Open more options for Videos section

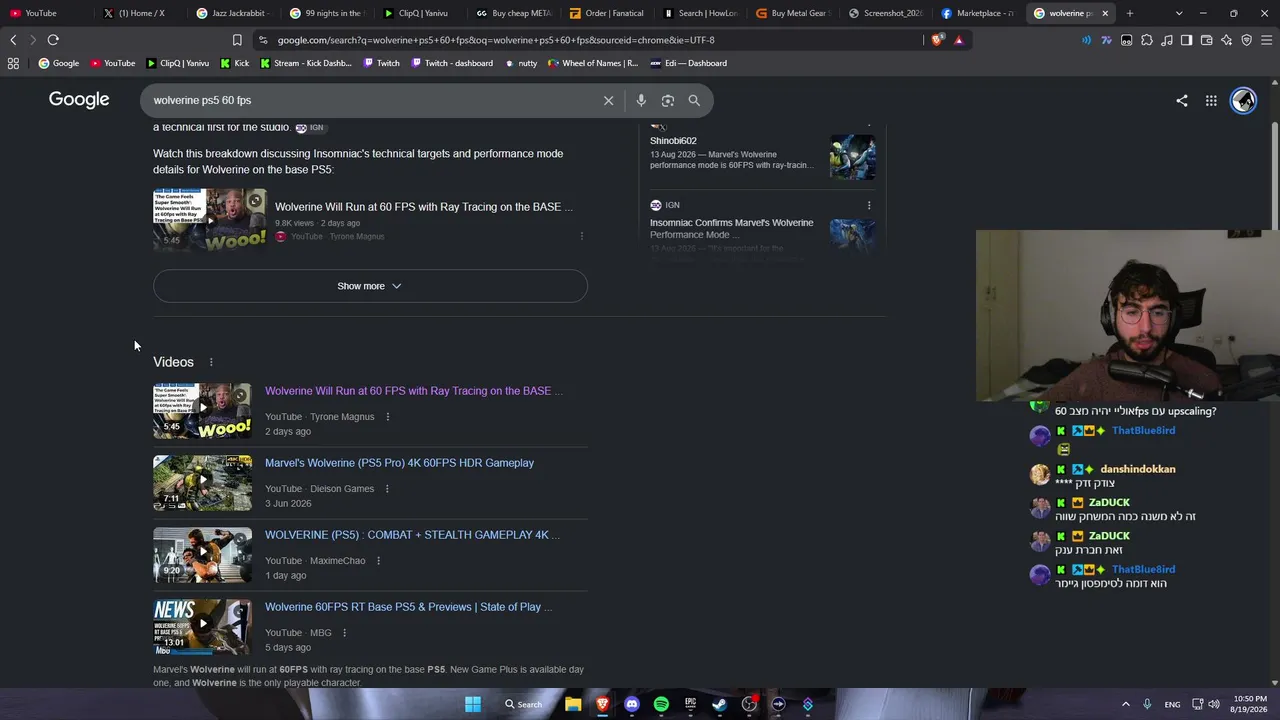point(211,362)
